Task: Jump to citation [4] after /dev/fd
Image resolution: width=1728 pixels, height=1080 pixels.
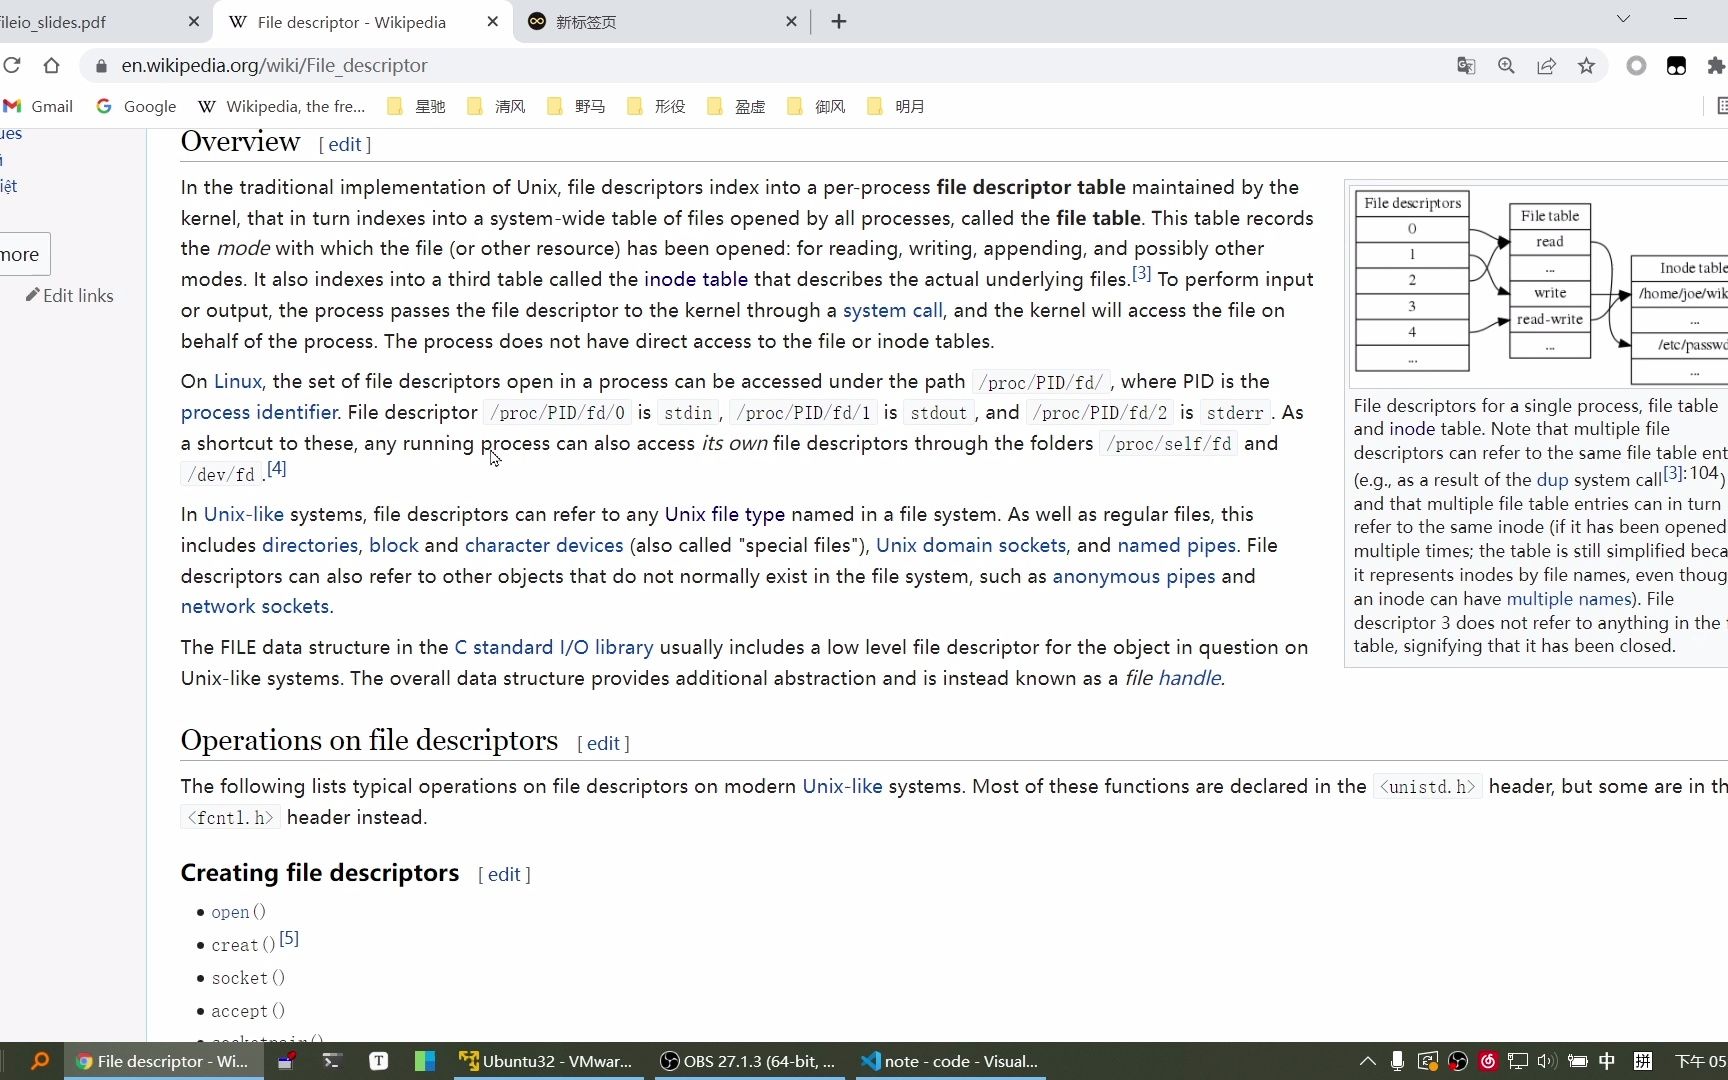Action: click(277, 468)
